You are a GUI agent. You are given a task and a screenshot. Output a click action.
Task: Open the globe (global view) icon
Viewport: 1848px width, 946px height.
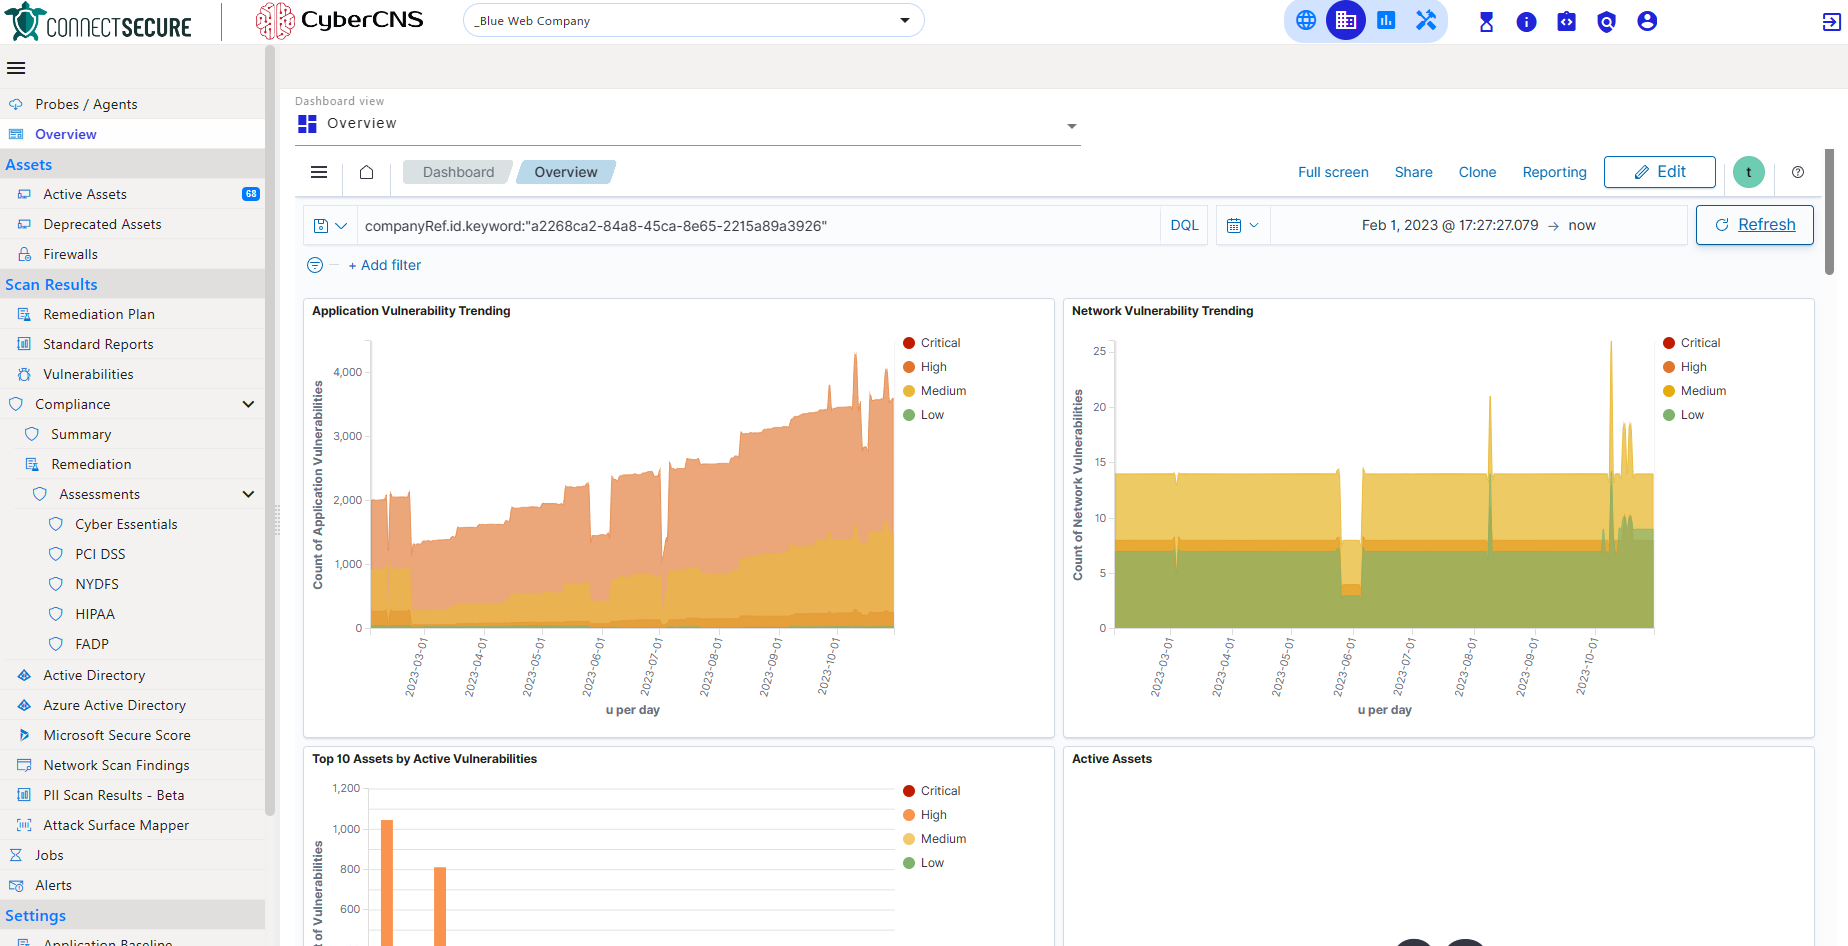coord(1306,20)
